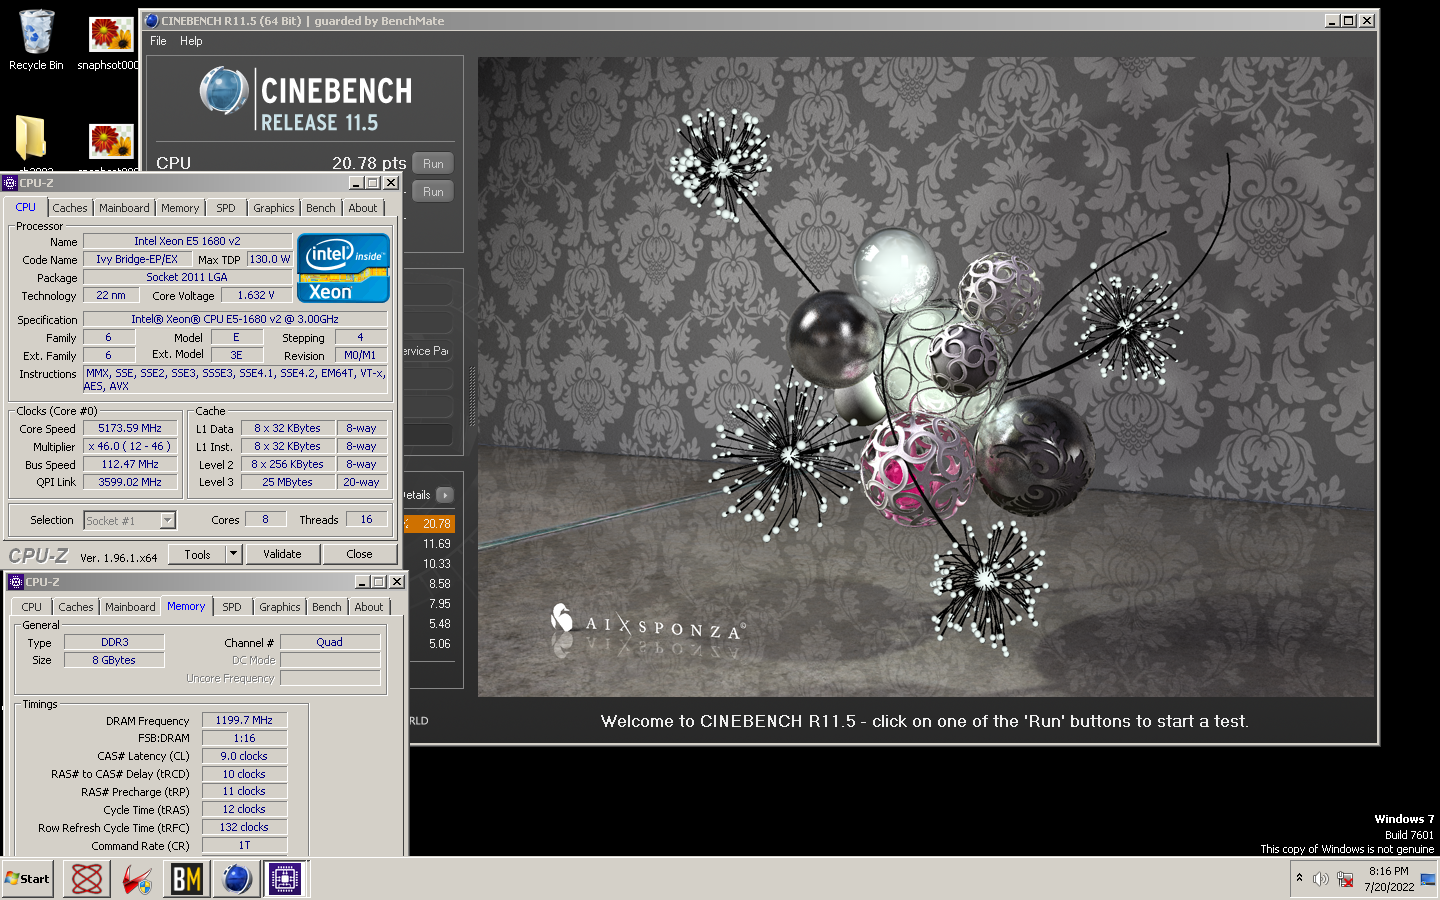This screenshot has width=1440, height=900.
Task: Click the CPU-Z title bar icon of Memory window
Action: pos(16,582)
